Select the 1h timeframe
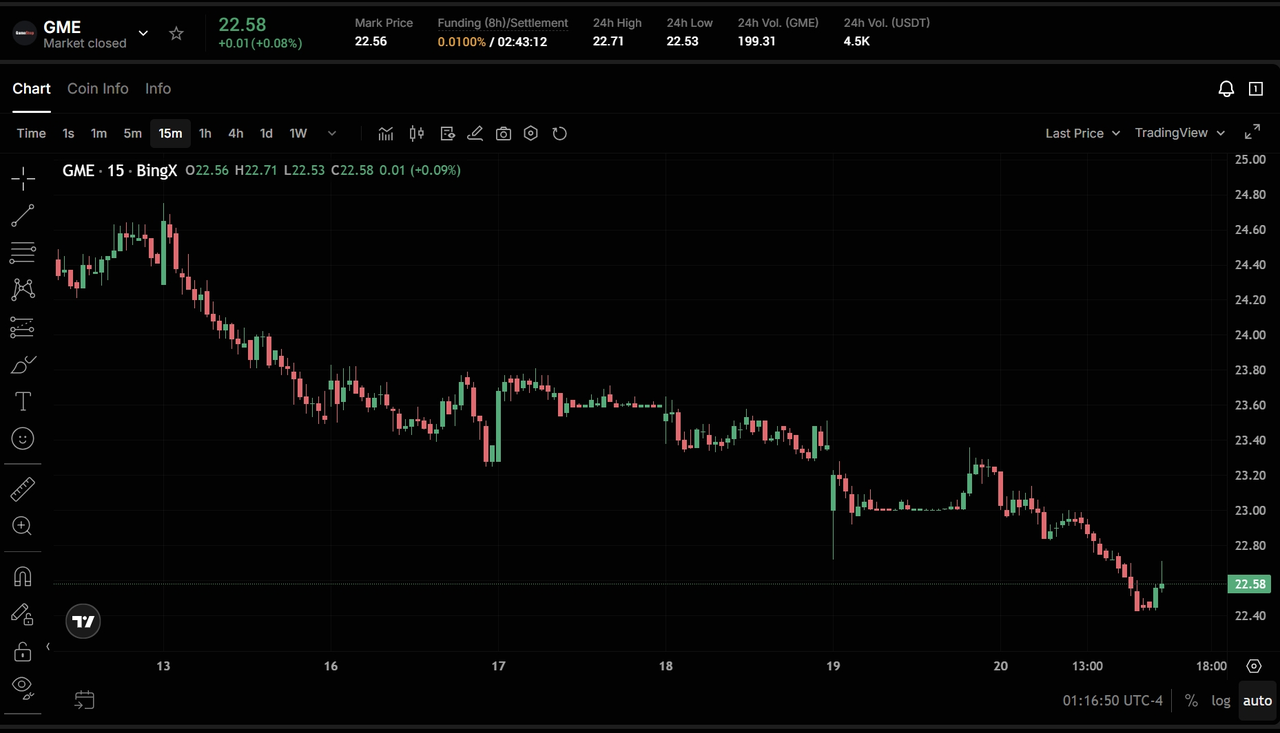This screenshot has height=733, width=1280. point(205,133)
